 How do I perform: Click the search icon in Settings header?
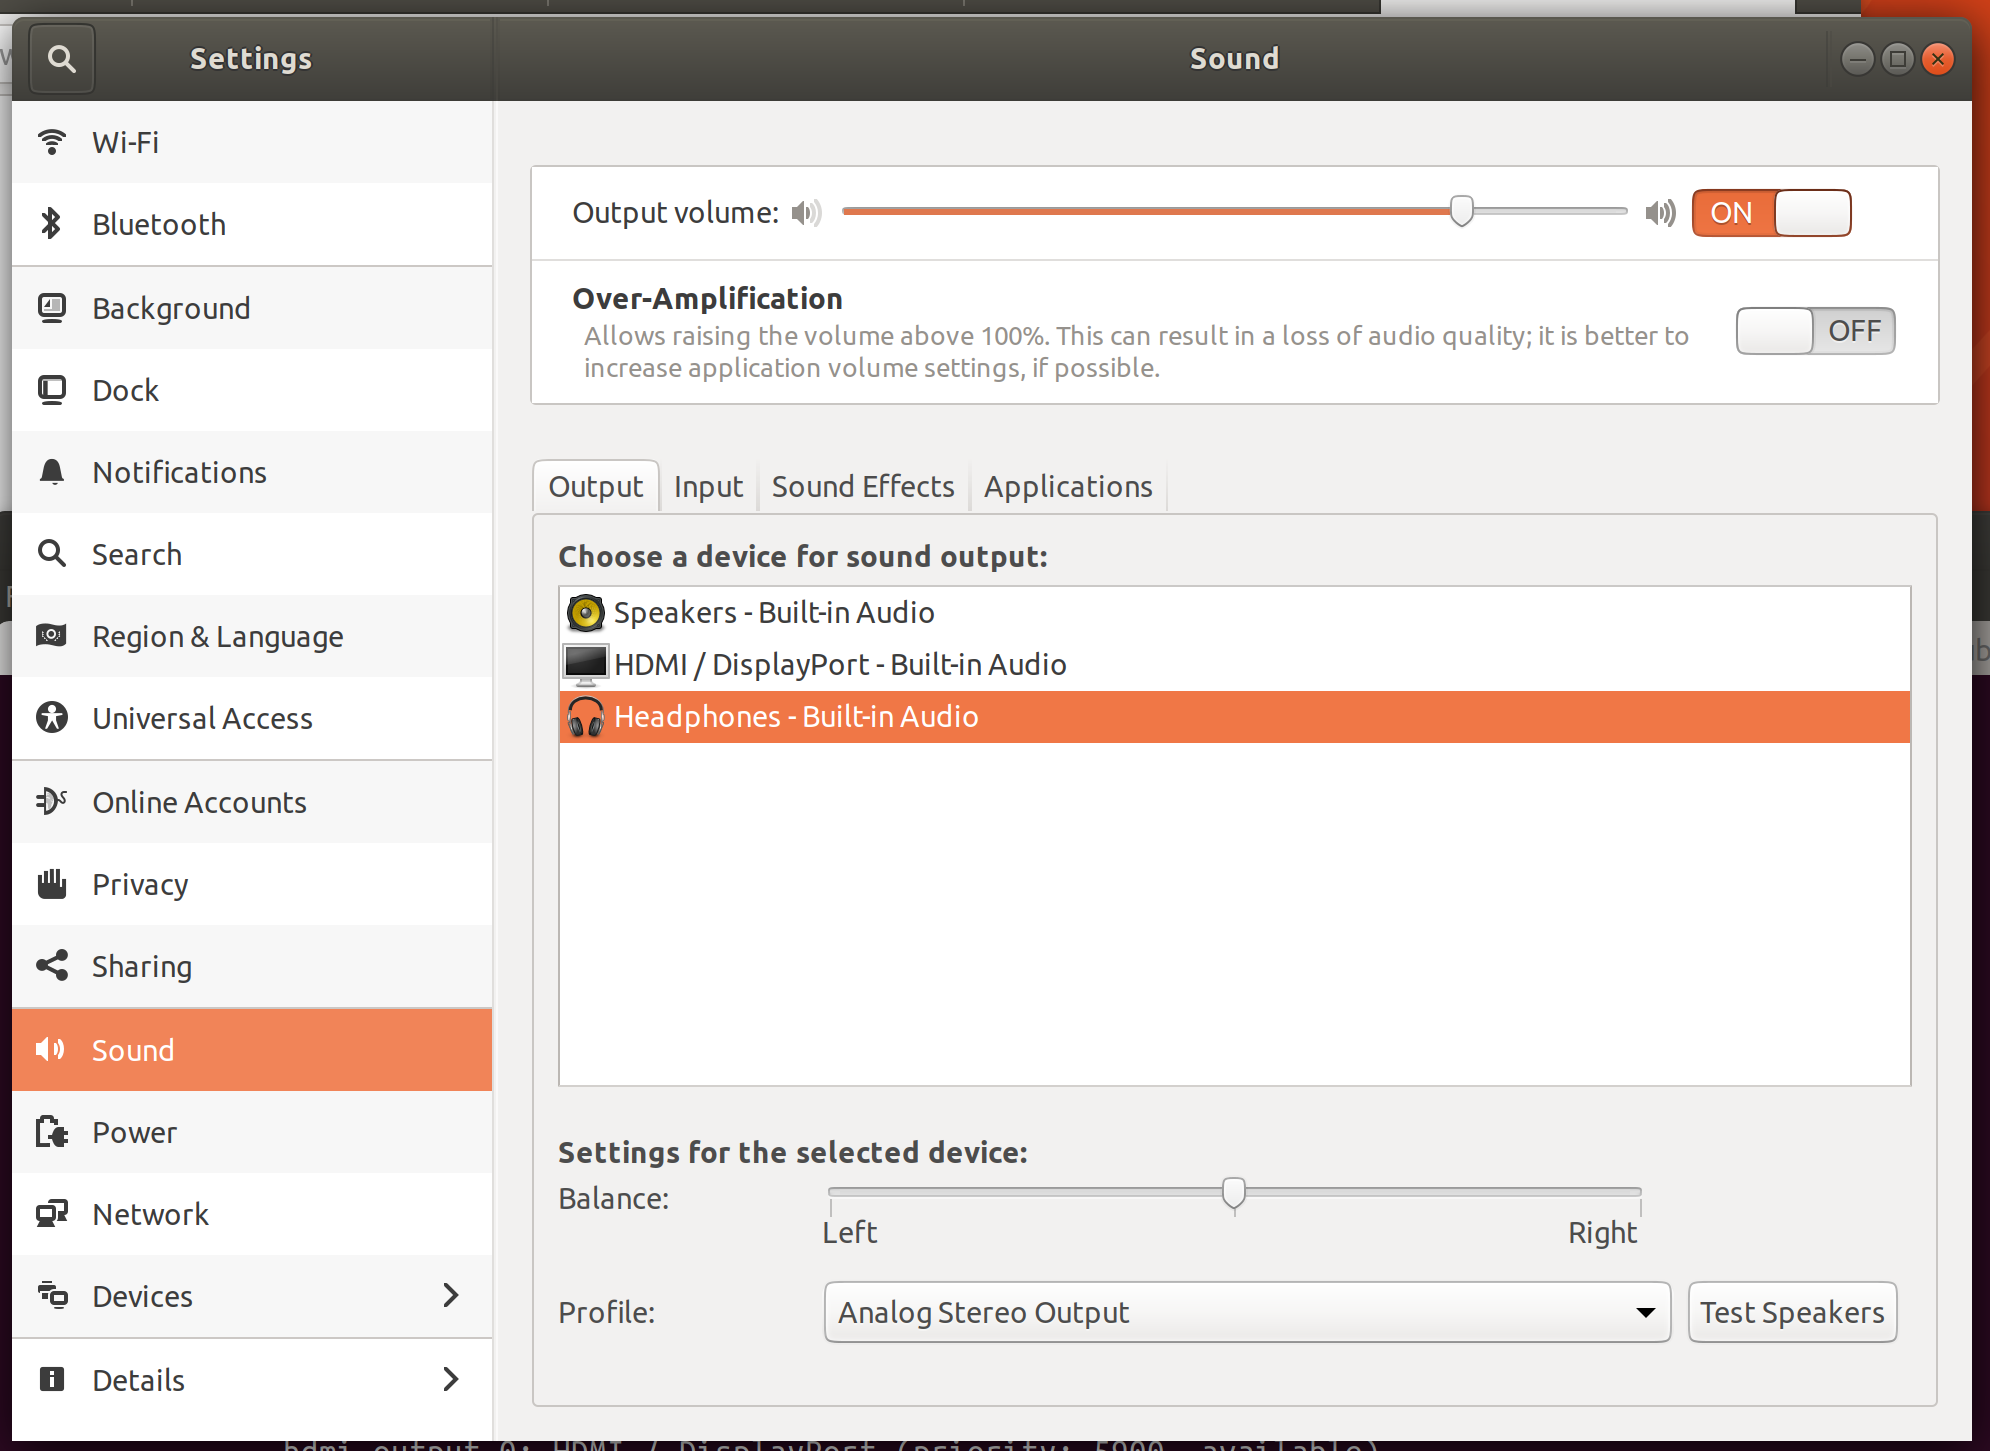click(x=62, y=58)
